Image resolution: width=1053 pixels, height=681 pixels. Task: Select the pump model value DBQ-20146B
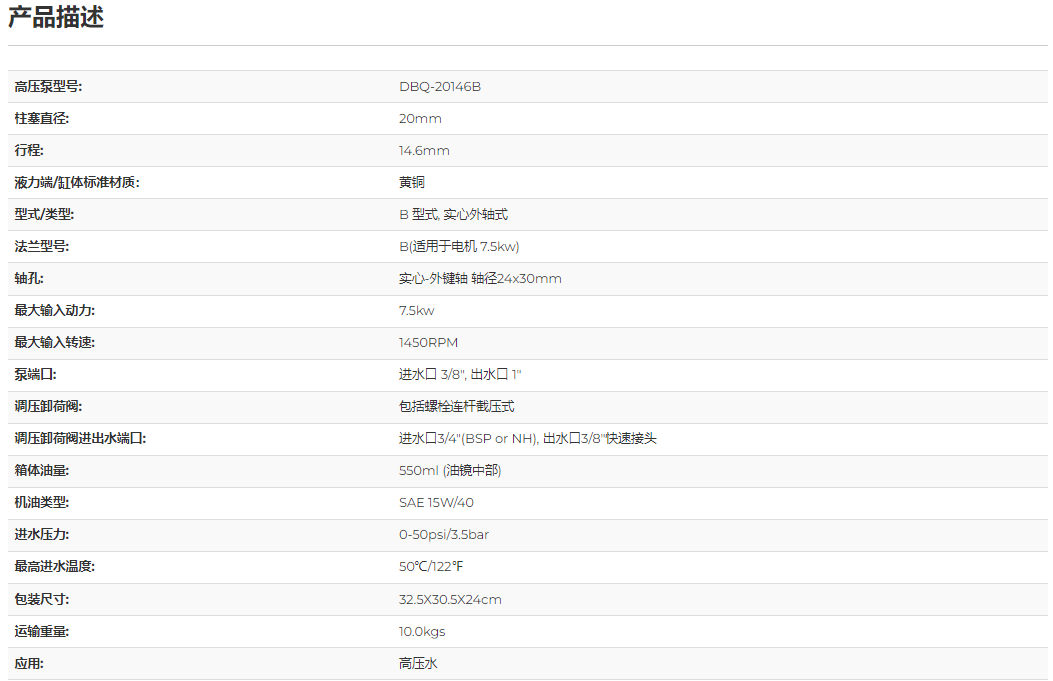pyautogui.click(x=440, y=87)
